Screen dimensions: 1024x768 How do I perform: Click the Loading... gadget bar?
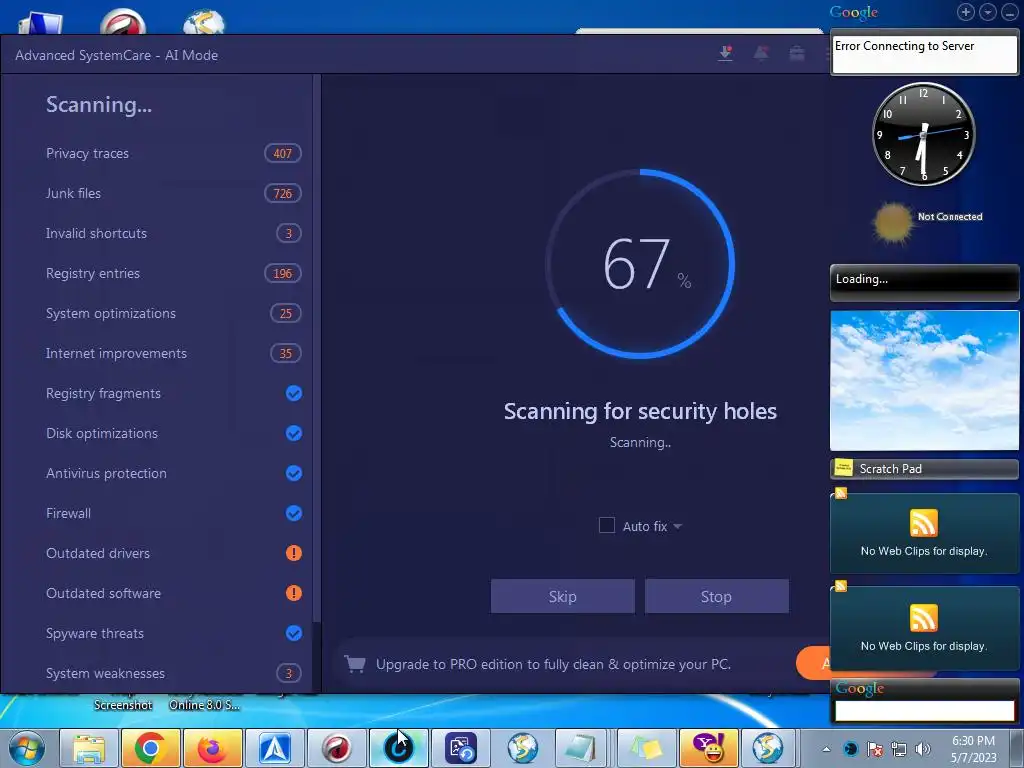pos(924,282)
